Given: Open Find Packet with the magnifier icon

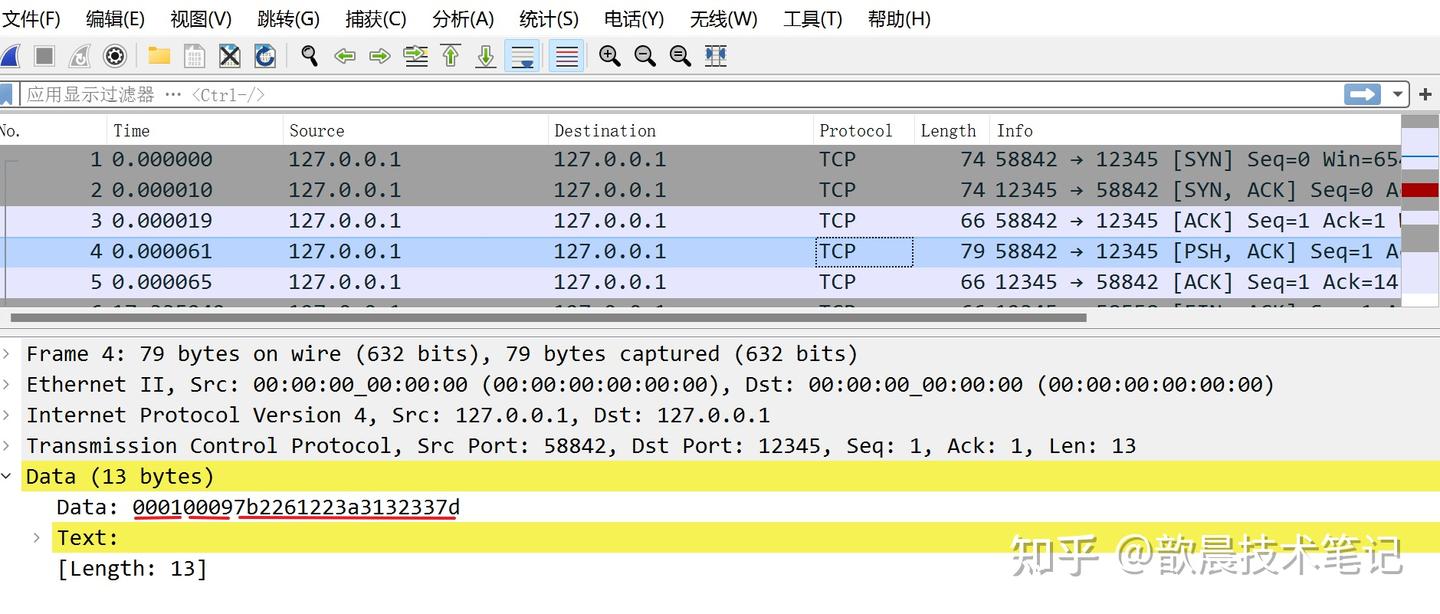Looking at the screenshot, I should click(309, 55).
